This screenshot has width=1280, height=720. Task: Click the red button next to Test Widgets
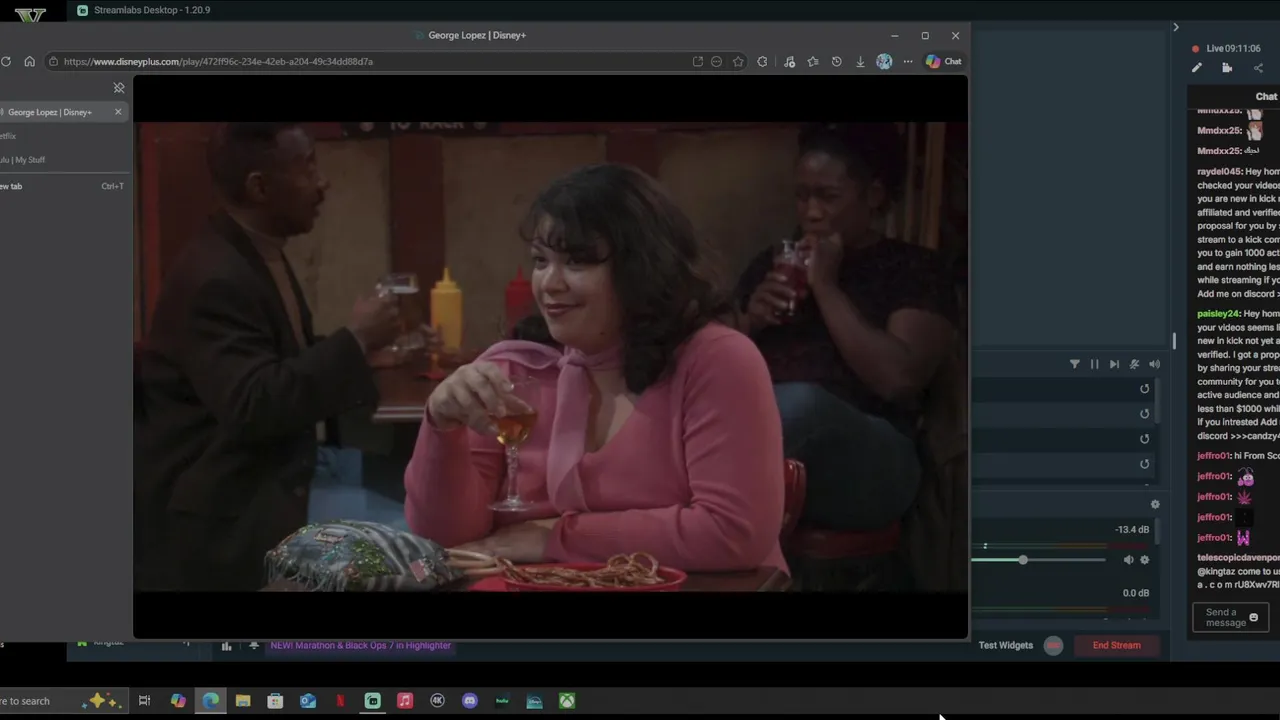pyautogui.click(x=1053, y=645)
